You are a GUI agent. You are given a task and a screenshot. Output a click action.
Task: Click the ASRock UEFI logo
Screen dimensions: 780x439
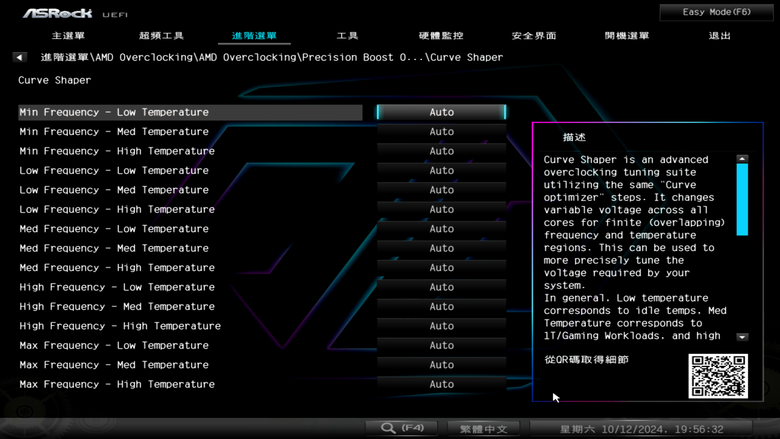(75, 13)
